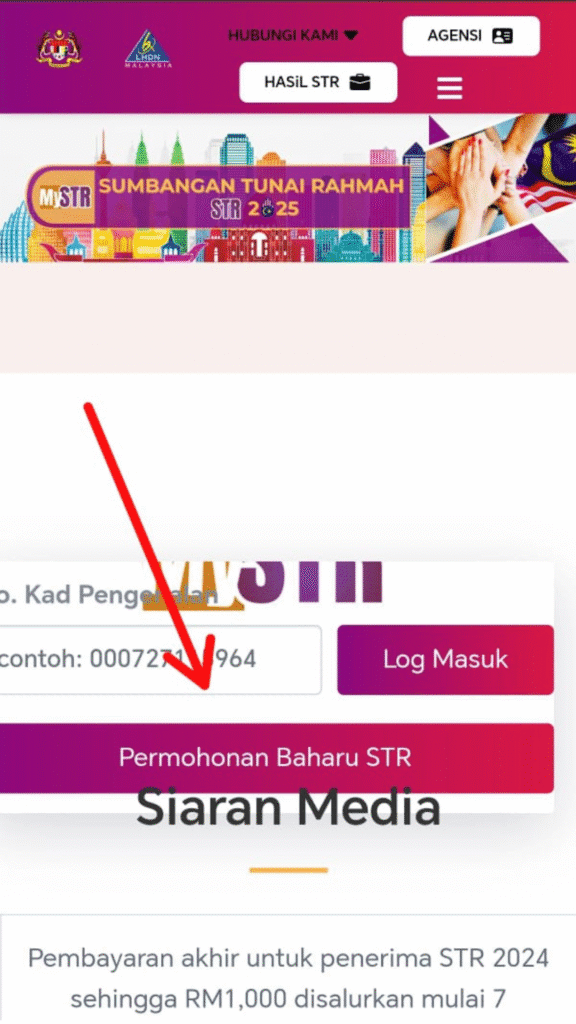Click the No. Kad Pengenalan label

pyautogui.click(x=108, y=594)
